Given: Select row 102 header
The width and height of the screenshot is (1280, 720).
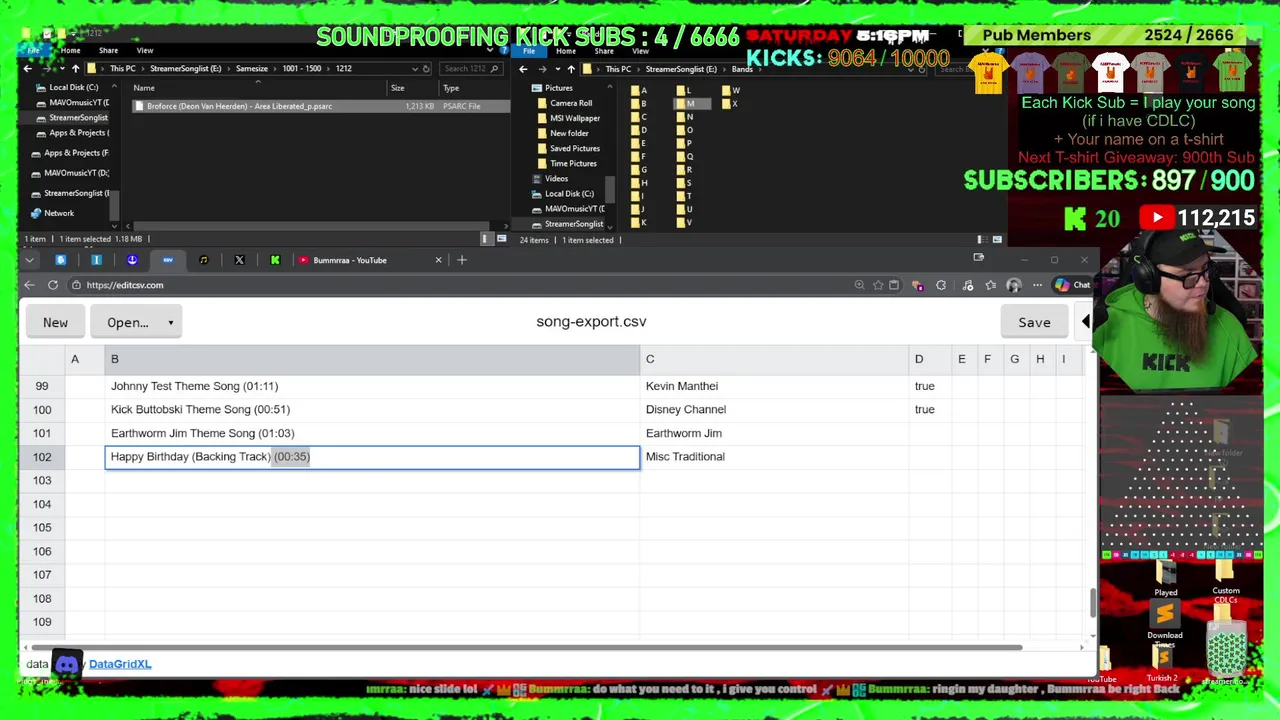Looking at the screenshot, I should click(x=42, y=457).
